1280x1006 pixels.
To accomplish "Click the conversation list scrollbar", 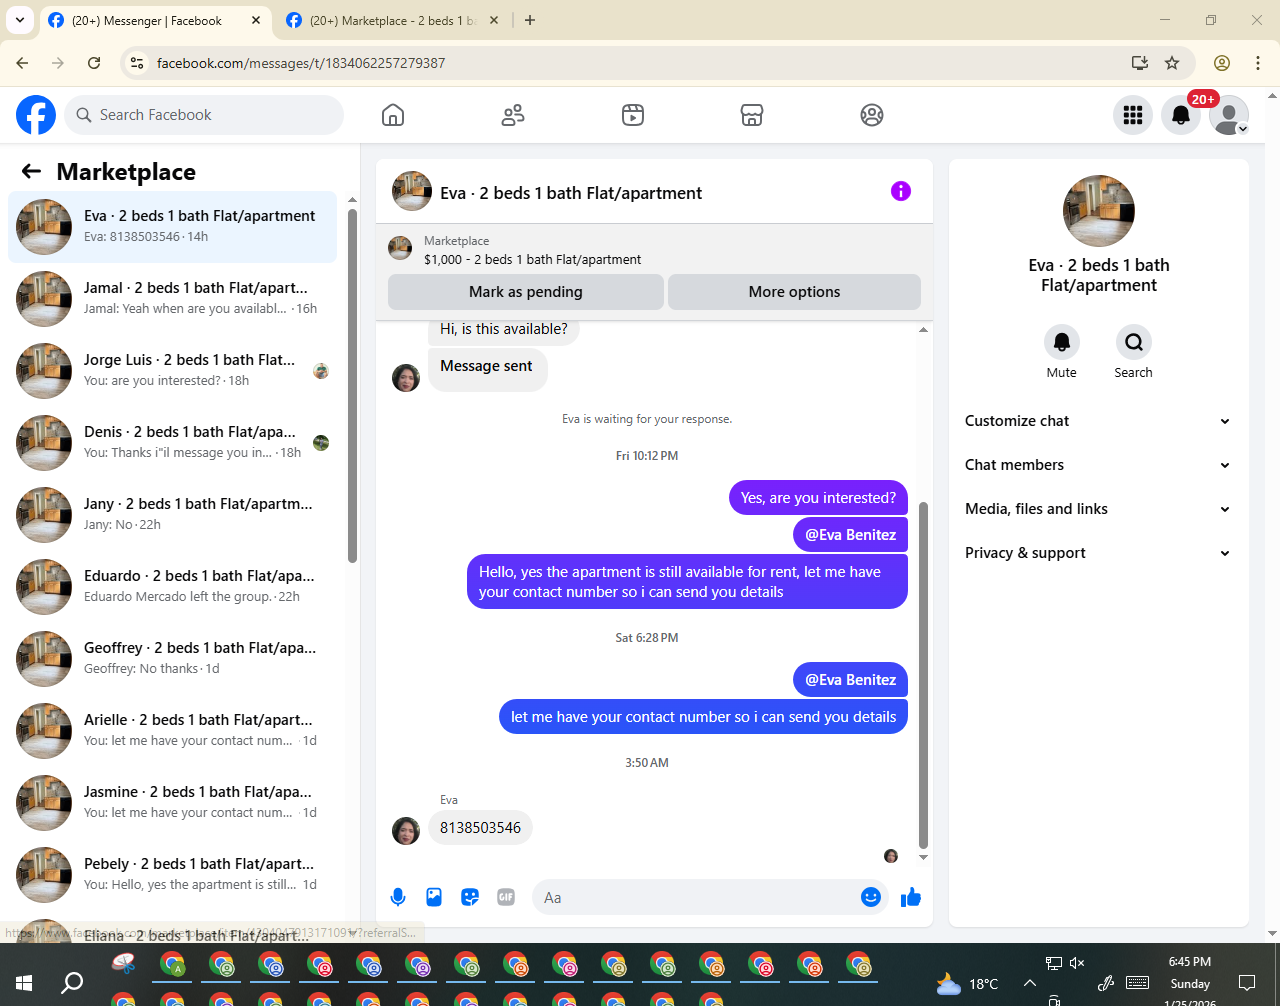I will point(352,385).
